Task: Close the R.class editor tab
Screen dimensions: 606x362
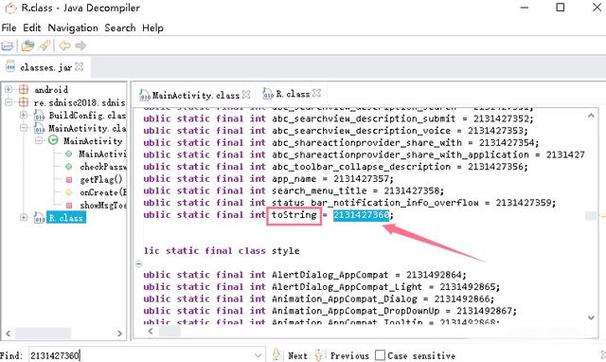Action: (317, 93)
